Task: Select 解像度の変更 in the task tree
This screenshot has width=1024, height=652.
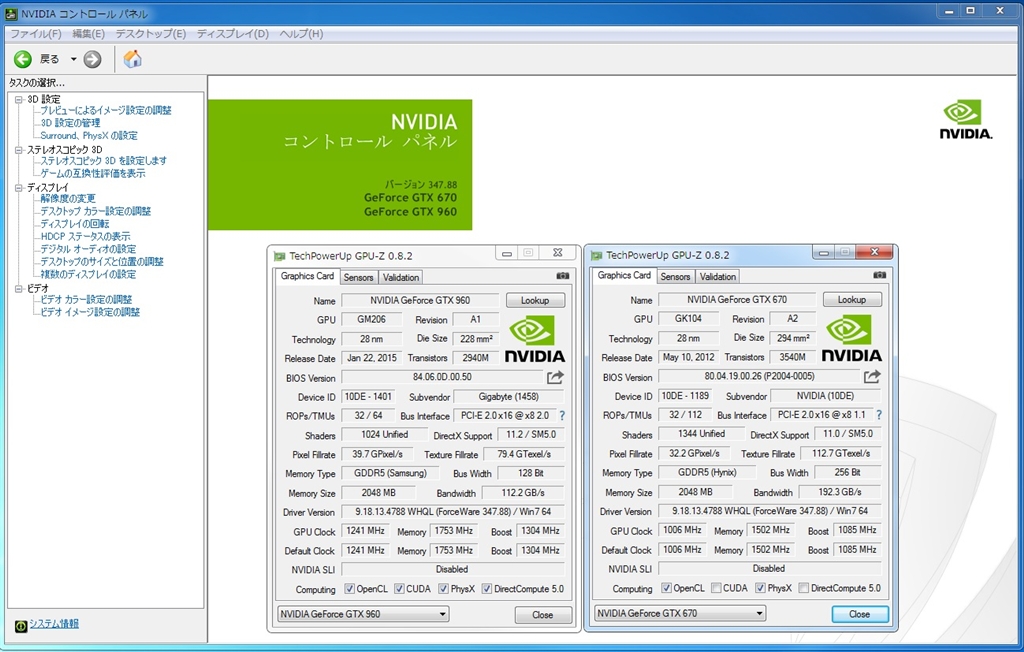Action: pos(68,198)
